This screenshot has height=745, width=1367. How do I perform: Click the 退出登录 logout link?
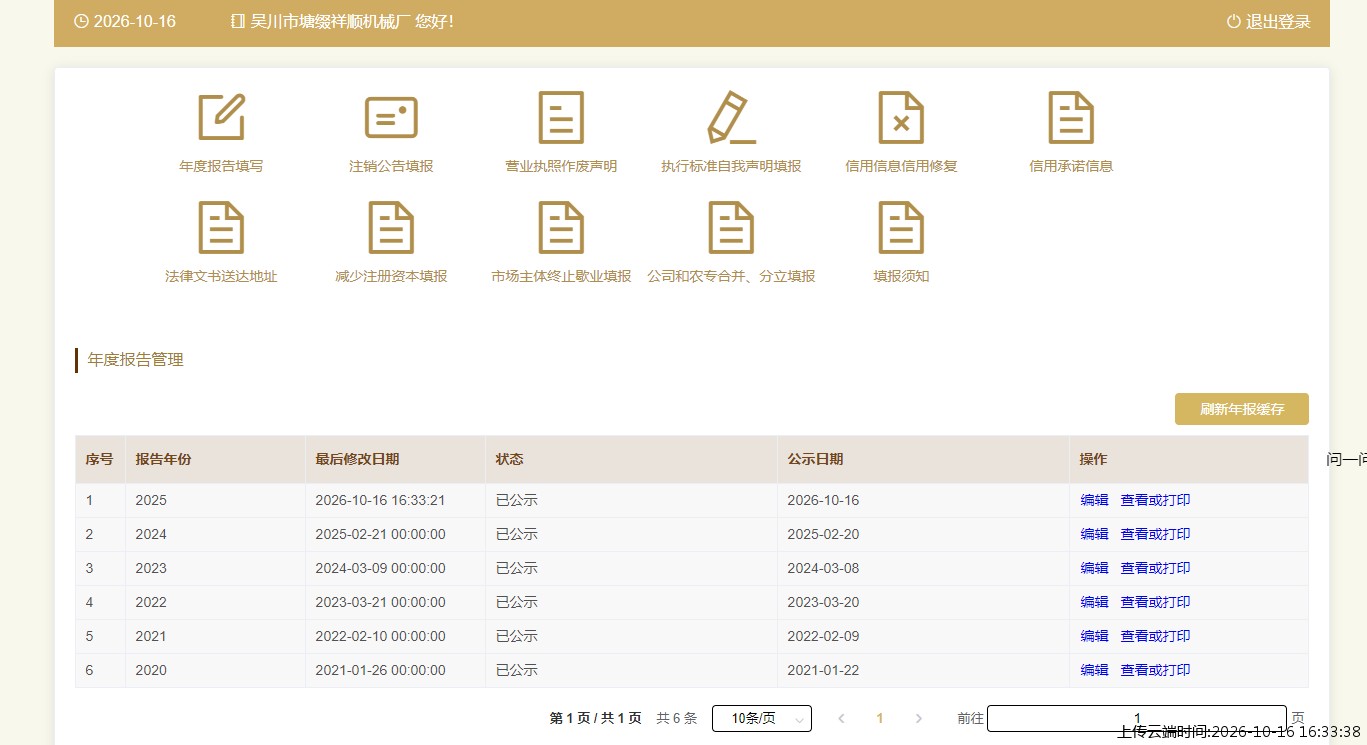[x=1268, y=21]
